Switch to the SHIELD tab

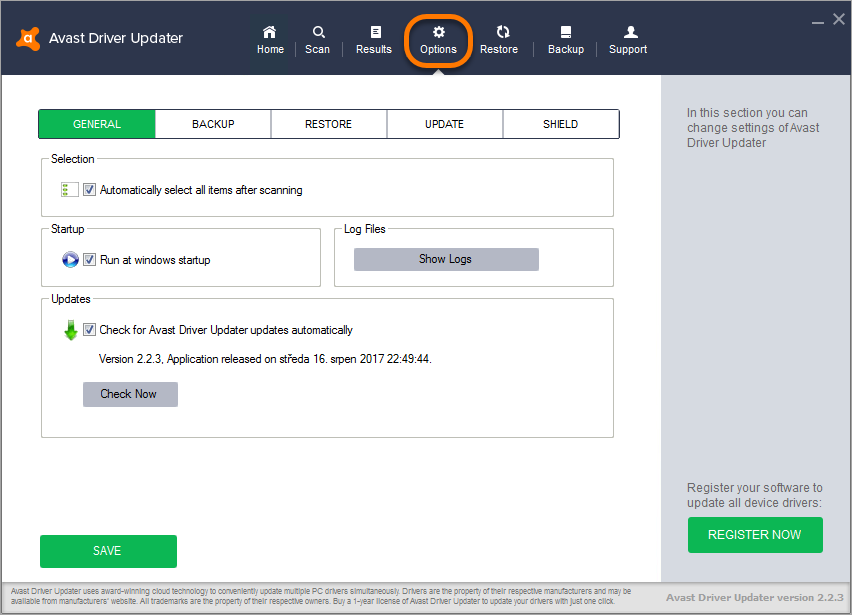click(560, 124)
